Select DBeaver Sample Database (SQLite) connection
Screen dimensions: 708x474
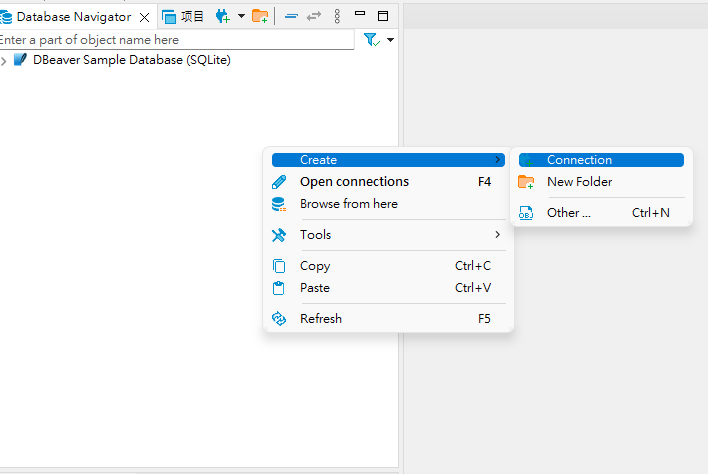click(x=132, y=60)
